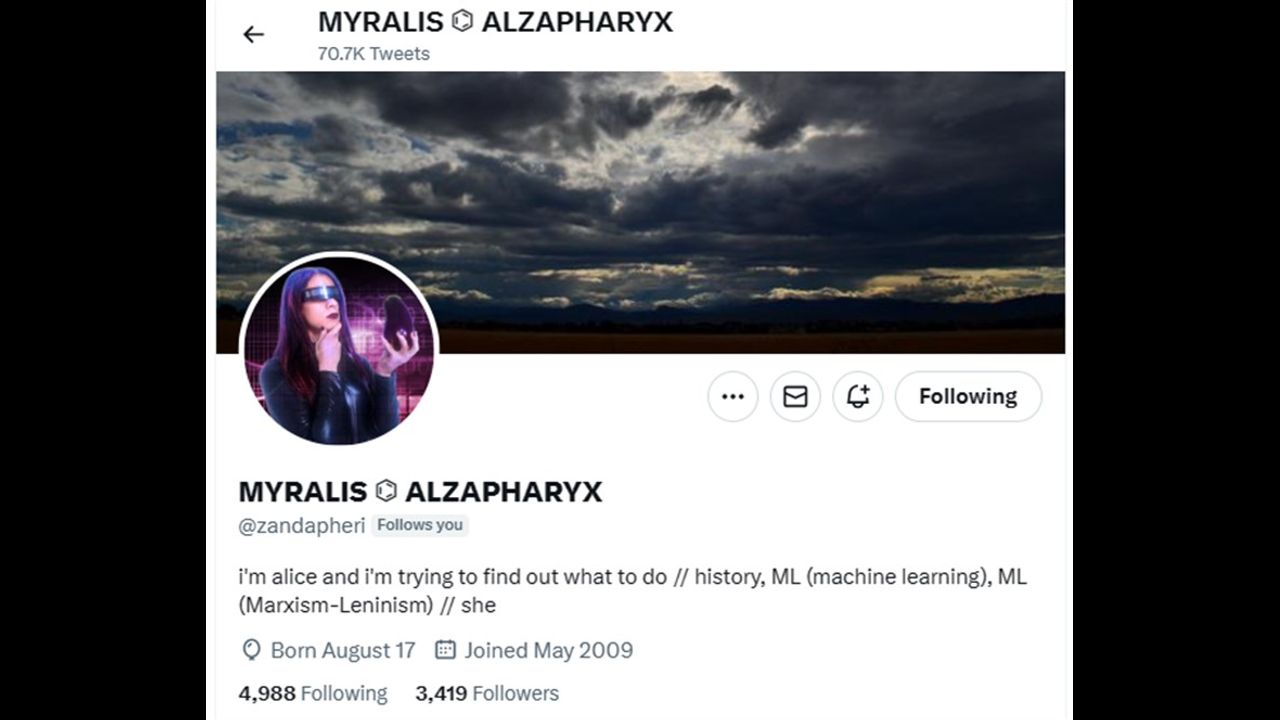View the cloudy sky header banner image
Viewport: 1280px width, 720px height.
[640, 212]
